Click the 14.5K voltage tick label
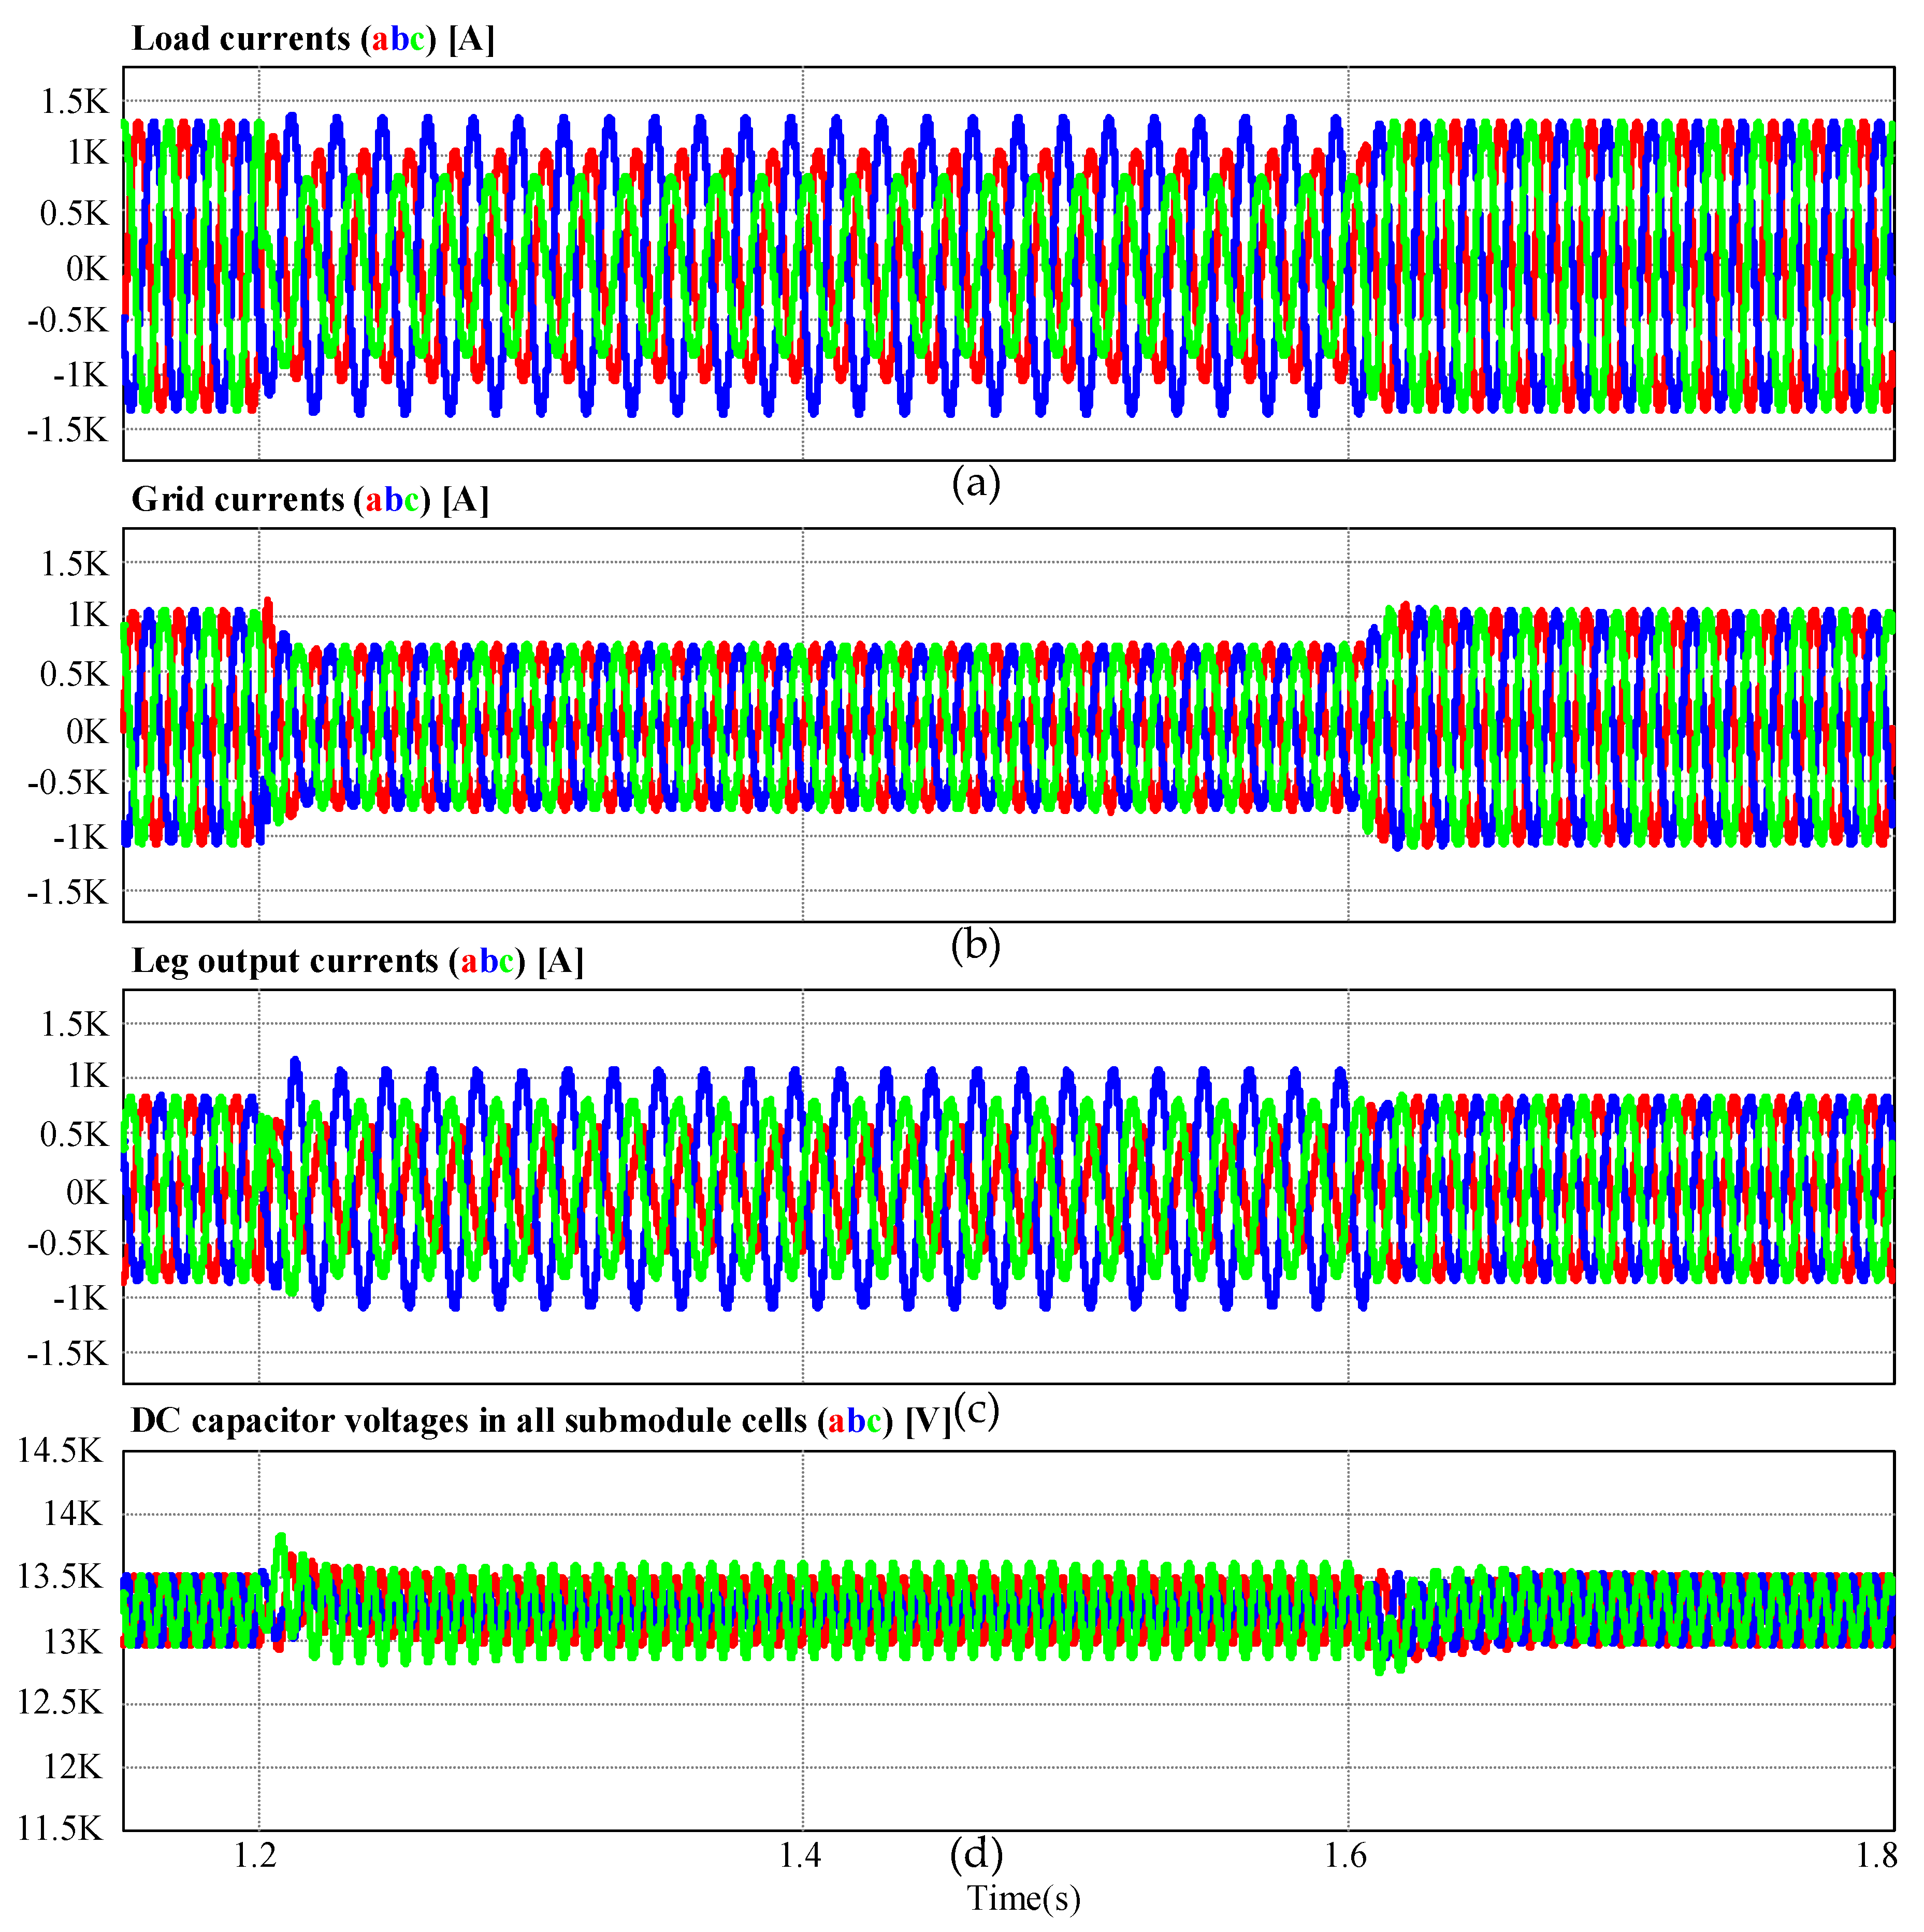1924x1932 pixels. (60, 1451)
